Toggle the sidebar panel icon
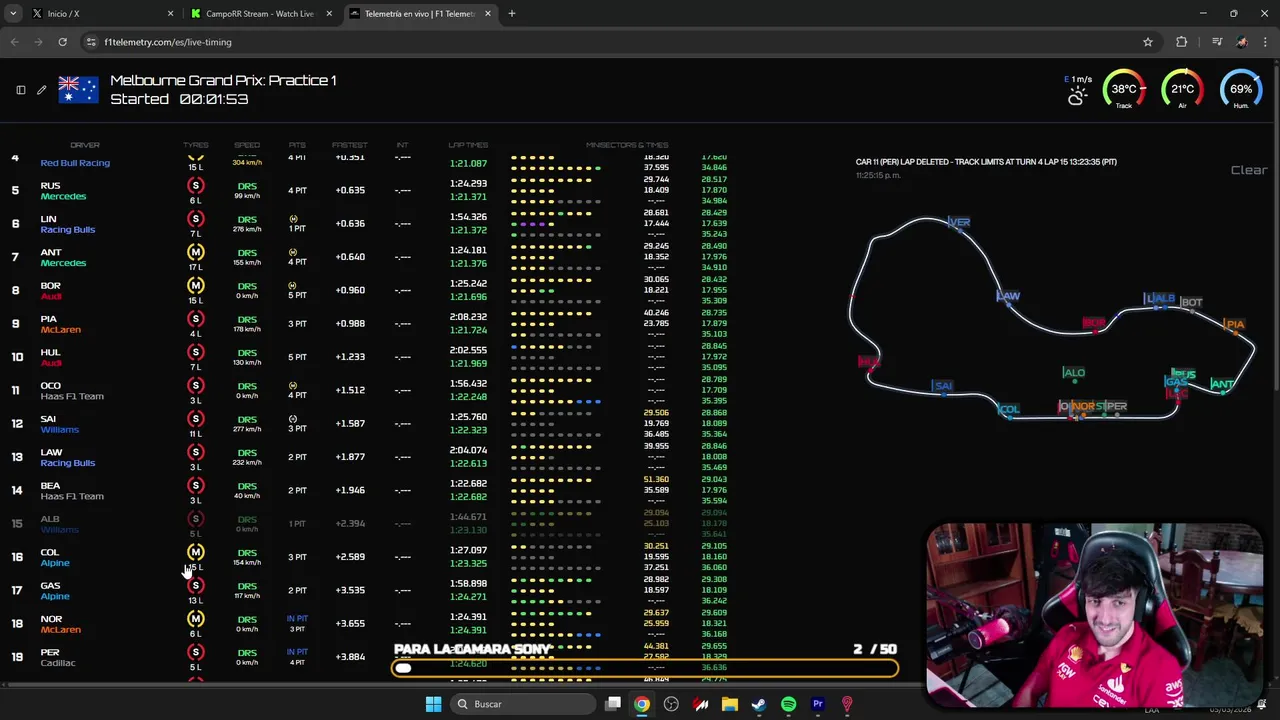Image resolution: width=1280 pixels, height=720 pixels. pyautogui.click(x=20, y=90)
